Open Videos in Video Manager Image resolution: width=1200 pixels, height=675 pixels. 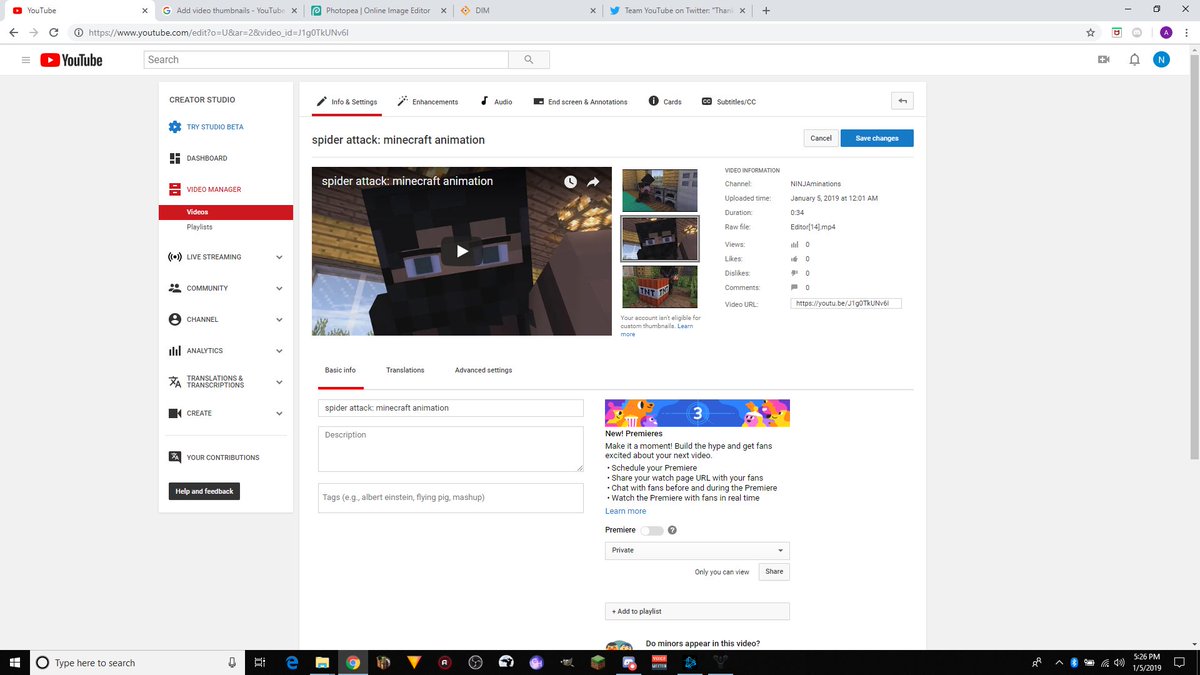pyautogui.click(x=225, y=212)
